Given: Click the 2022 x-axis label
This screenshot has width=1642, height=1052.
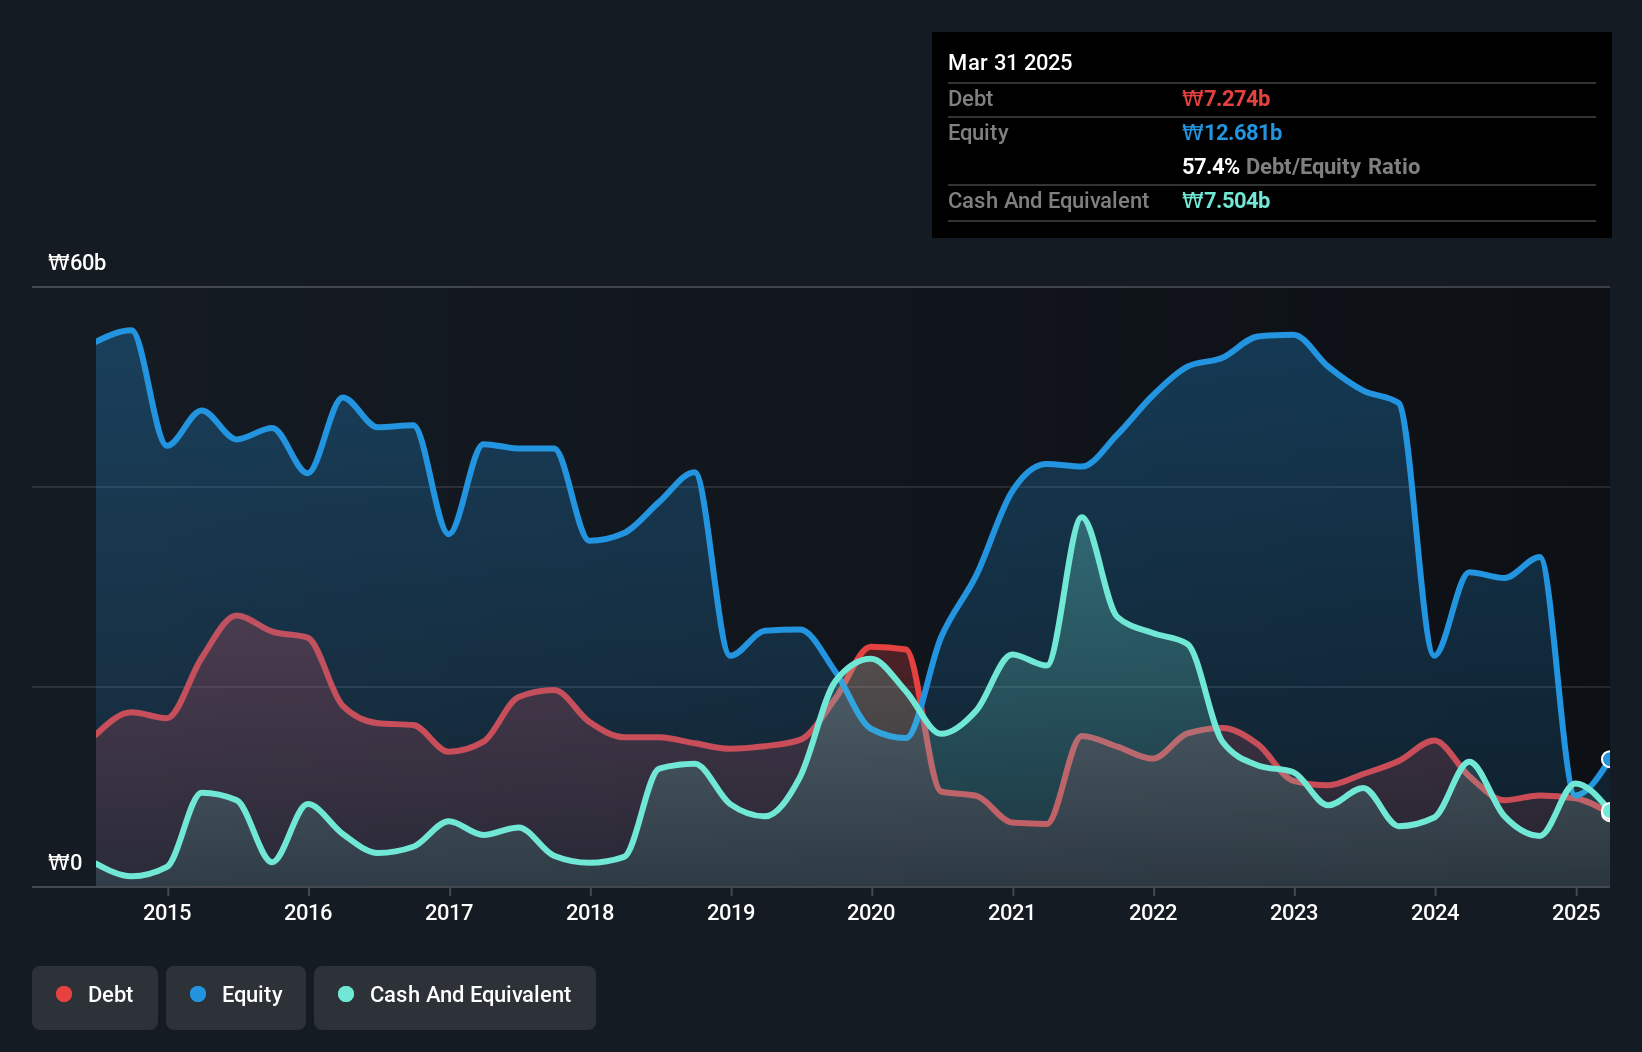Looking at the screenshot, I should coord(1153,912).
